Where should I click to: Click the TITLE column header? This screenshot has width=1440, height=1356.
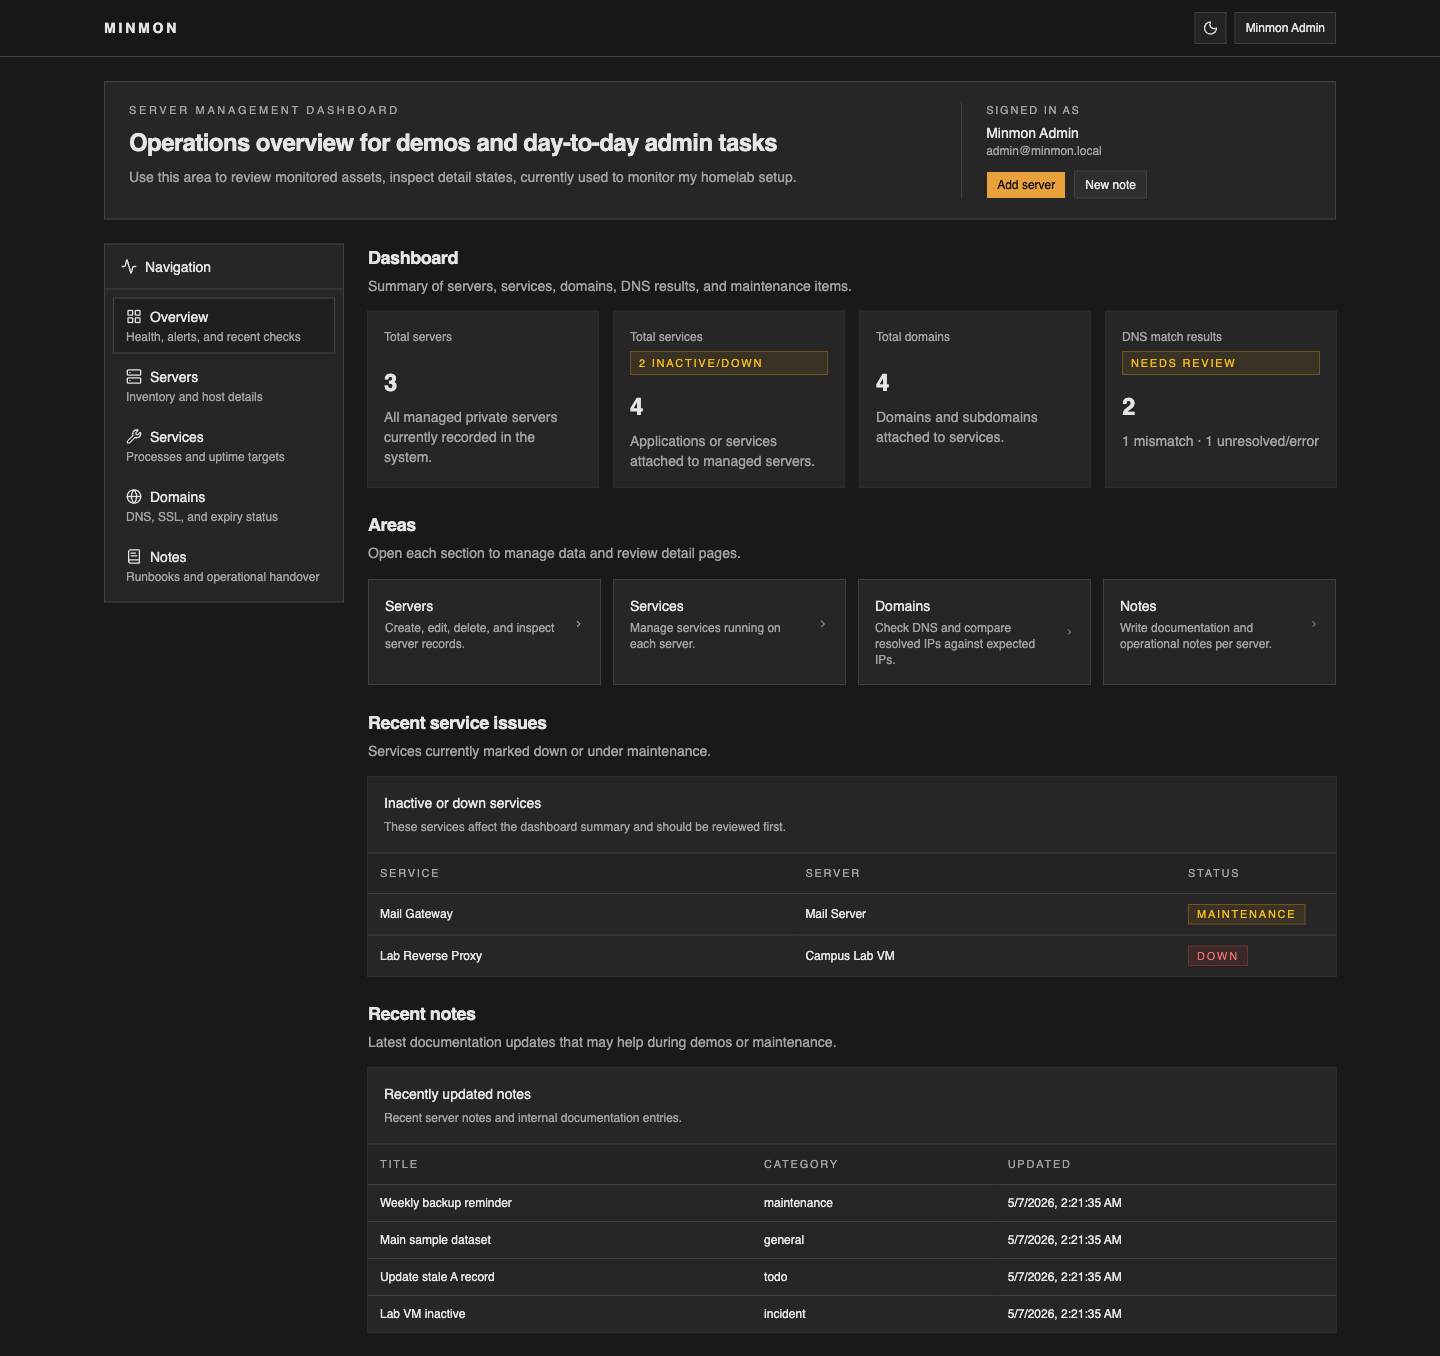point(398,1164)
